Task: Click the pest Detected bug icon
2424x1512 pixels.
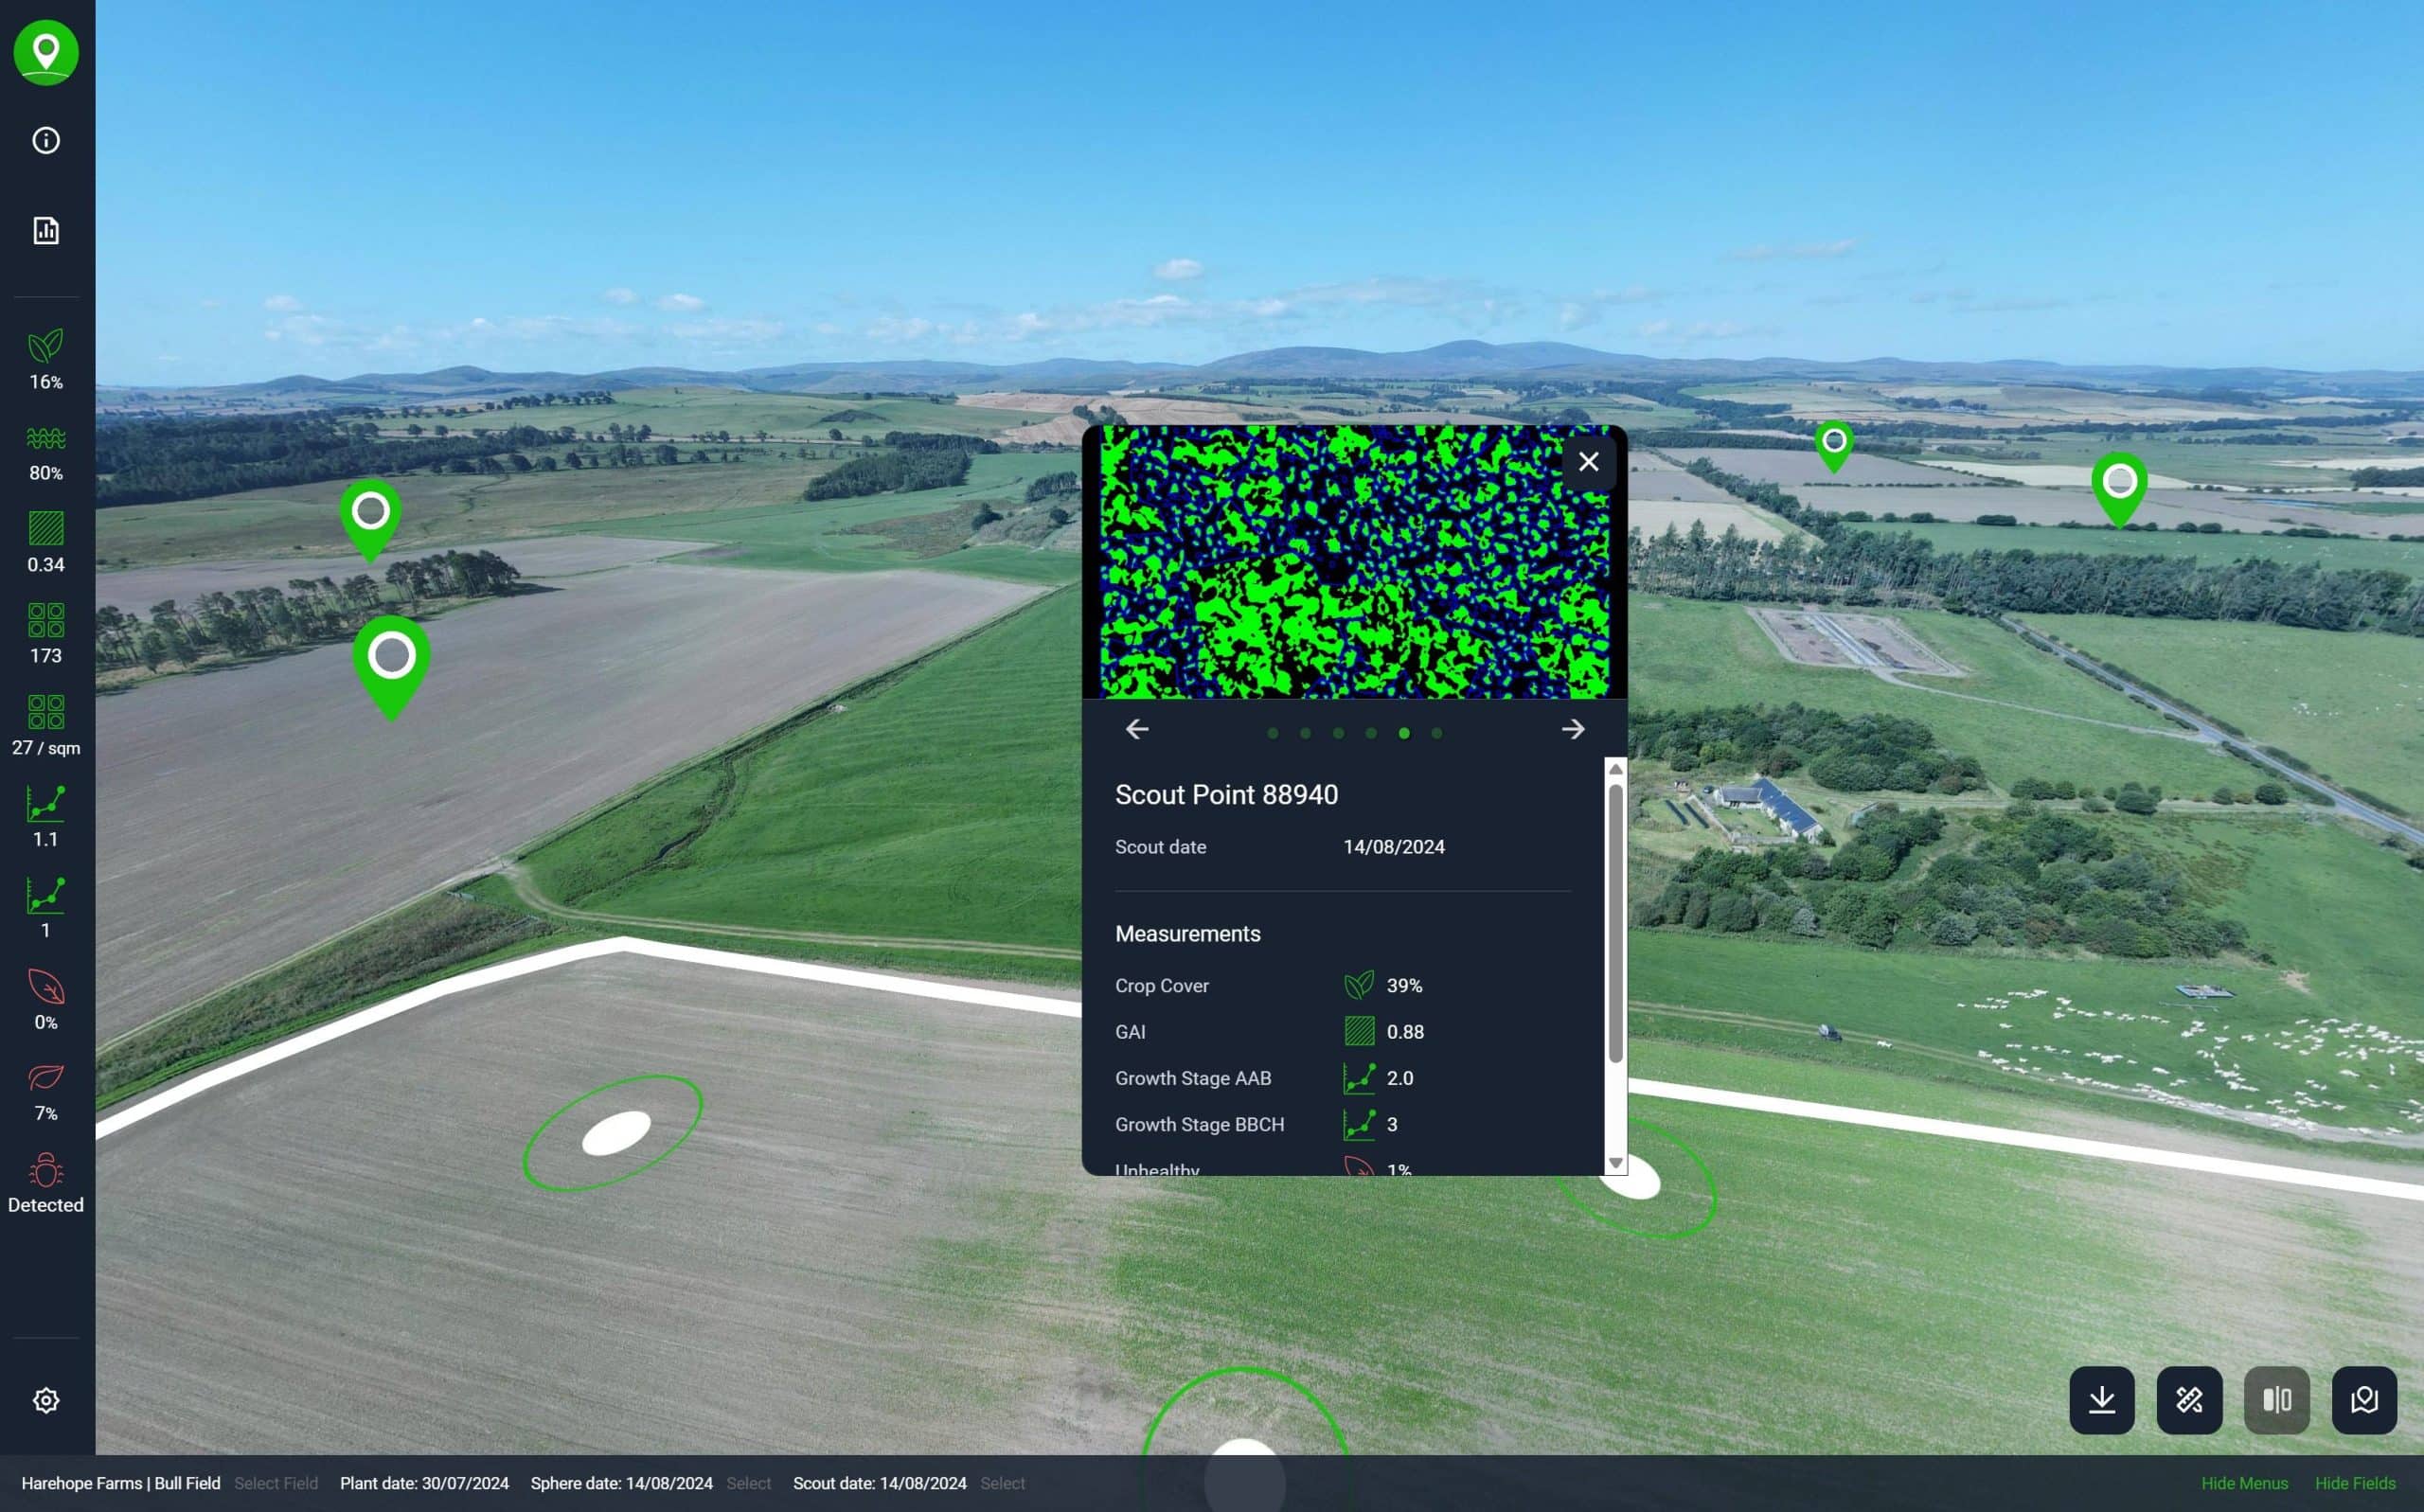Action: (x=46, y=1170)
